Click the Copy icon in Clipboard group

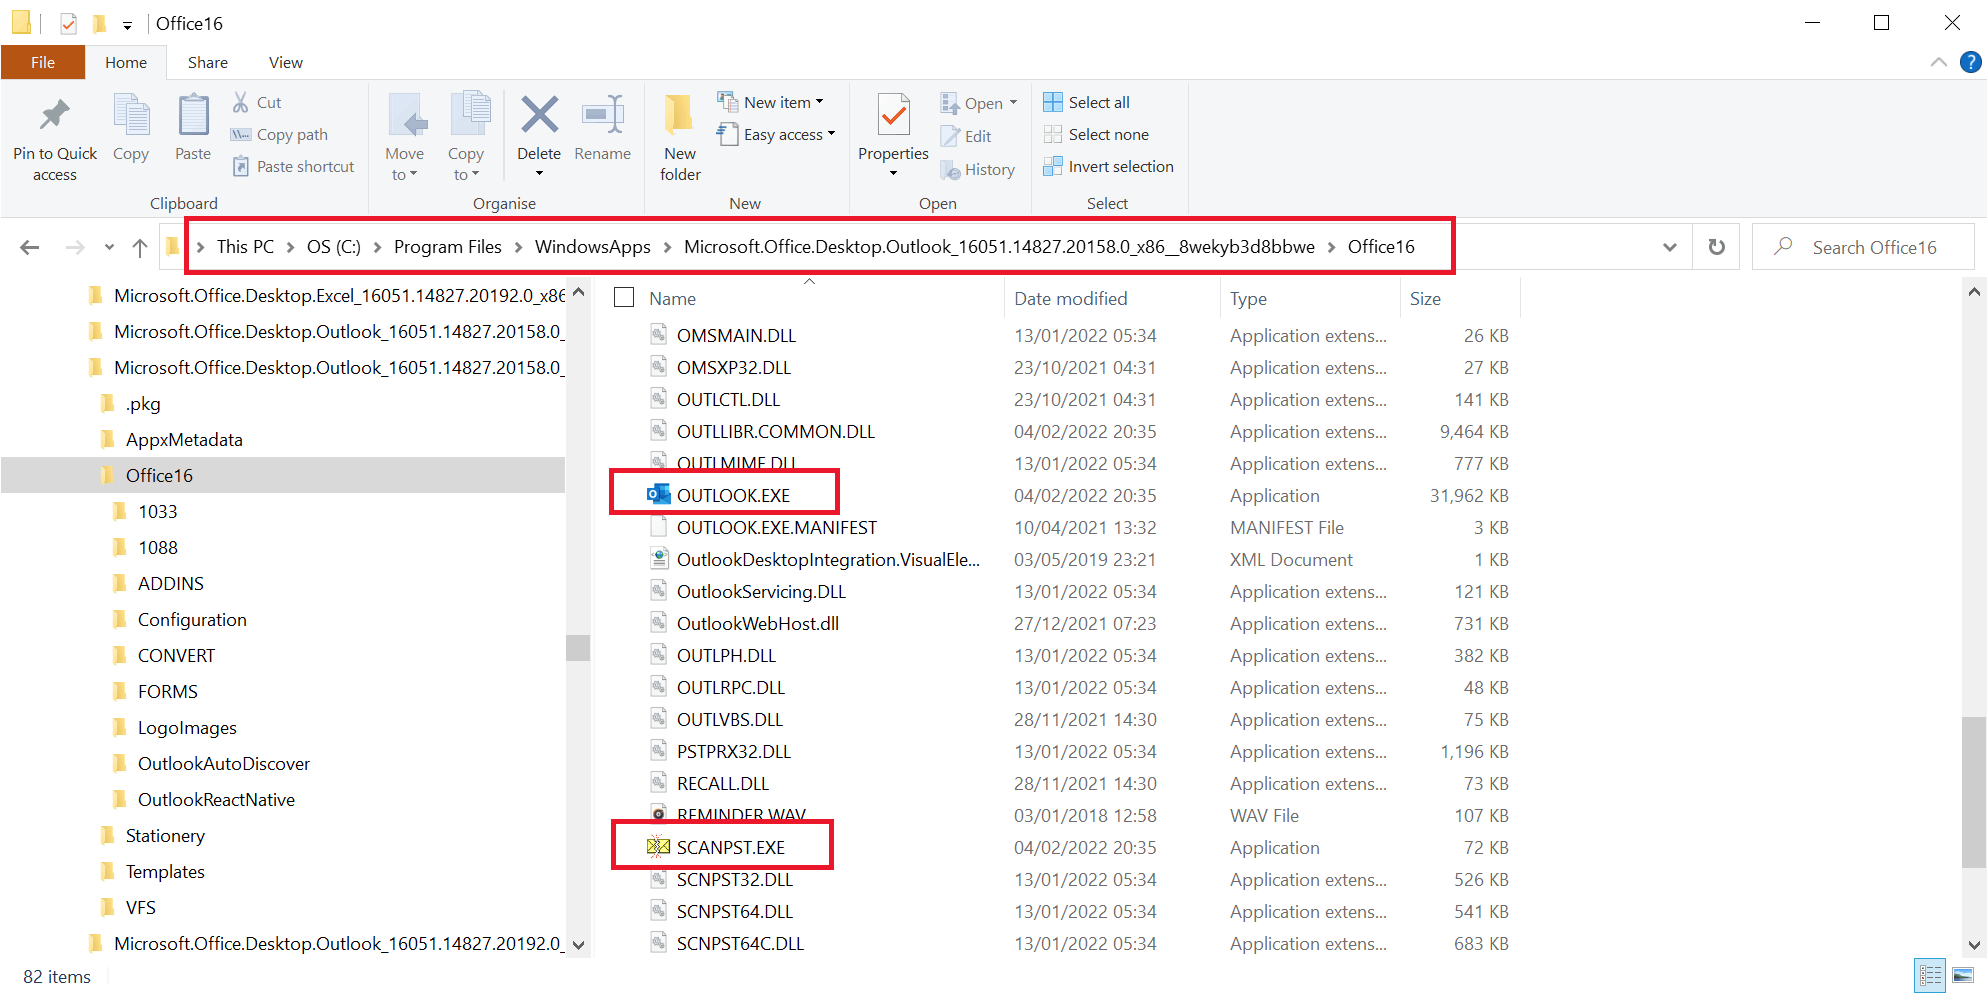point(131,116)
